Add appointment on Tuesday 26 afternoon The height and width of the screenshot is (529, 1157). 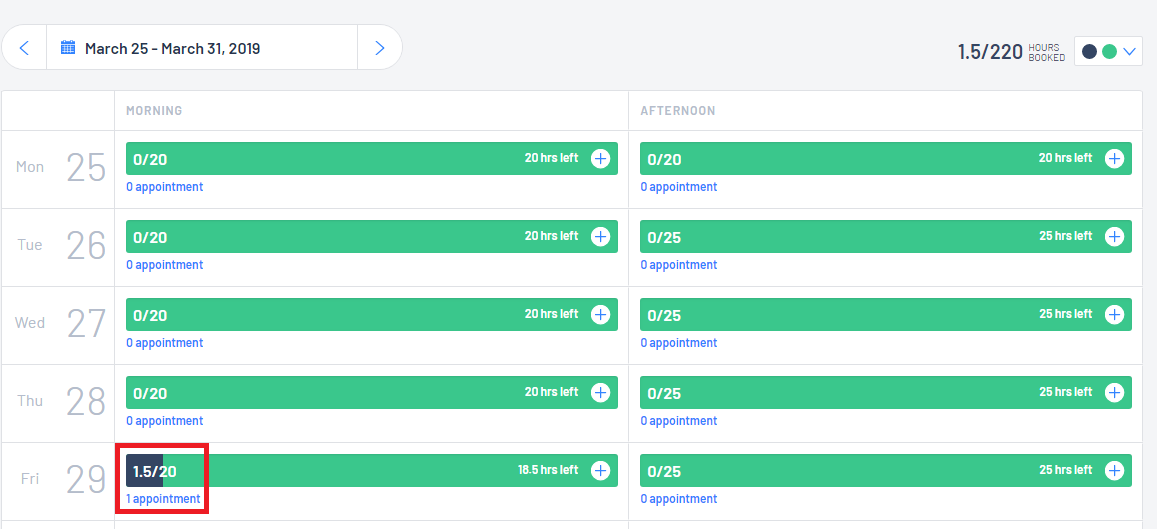pyautogui.click(x=1114, y=236)
